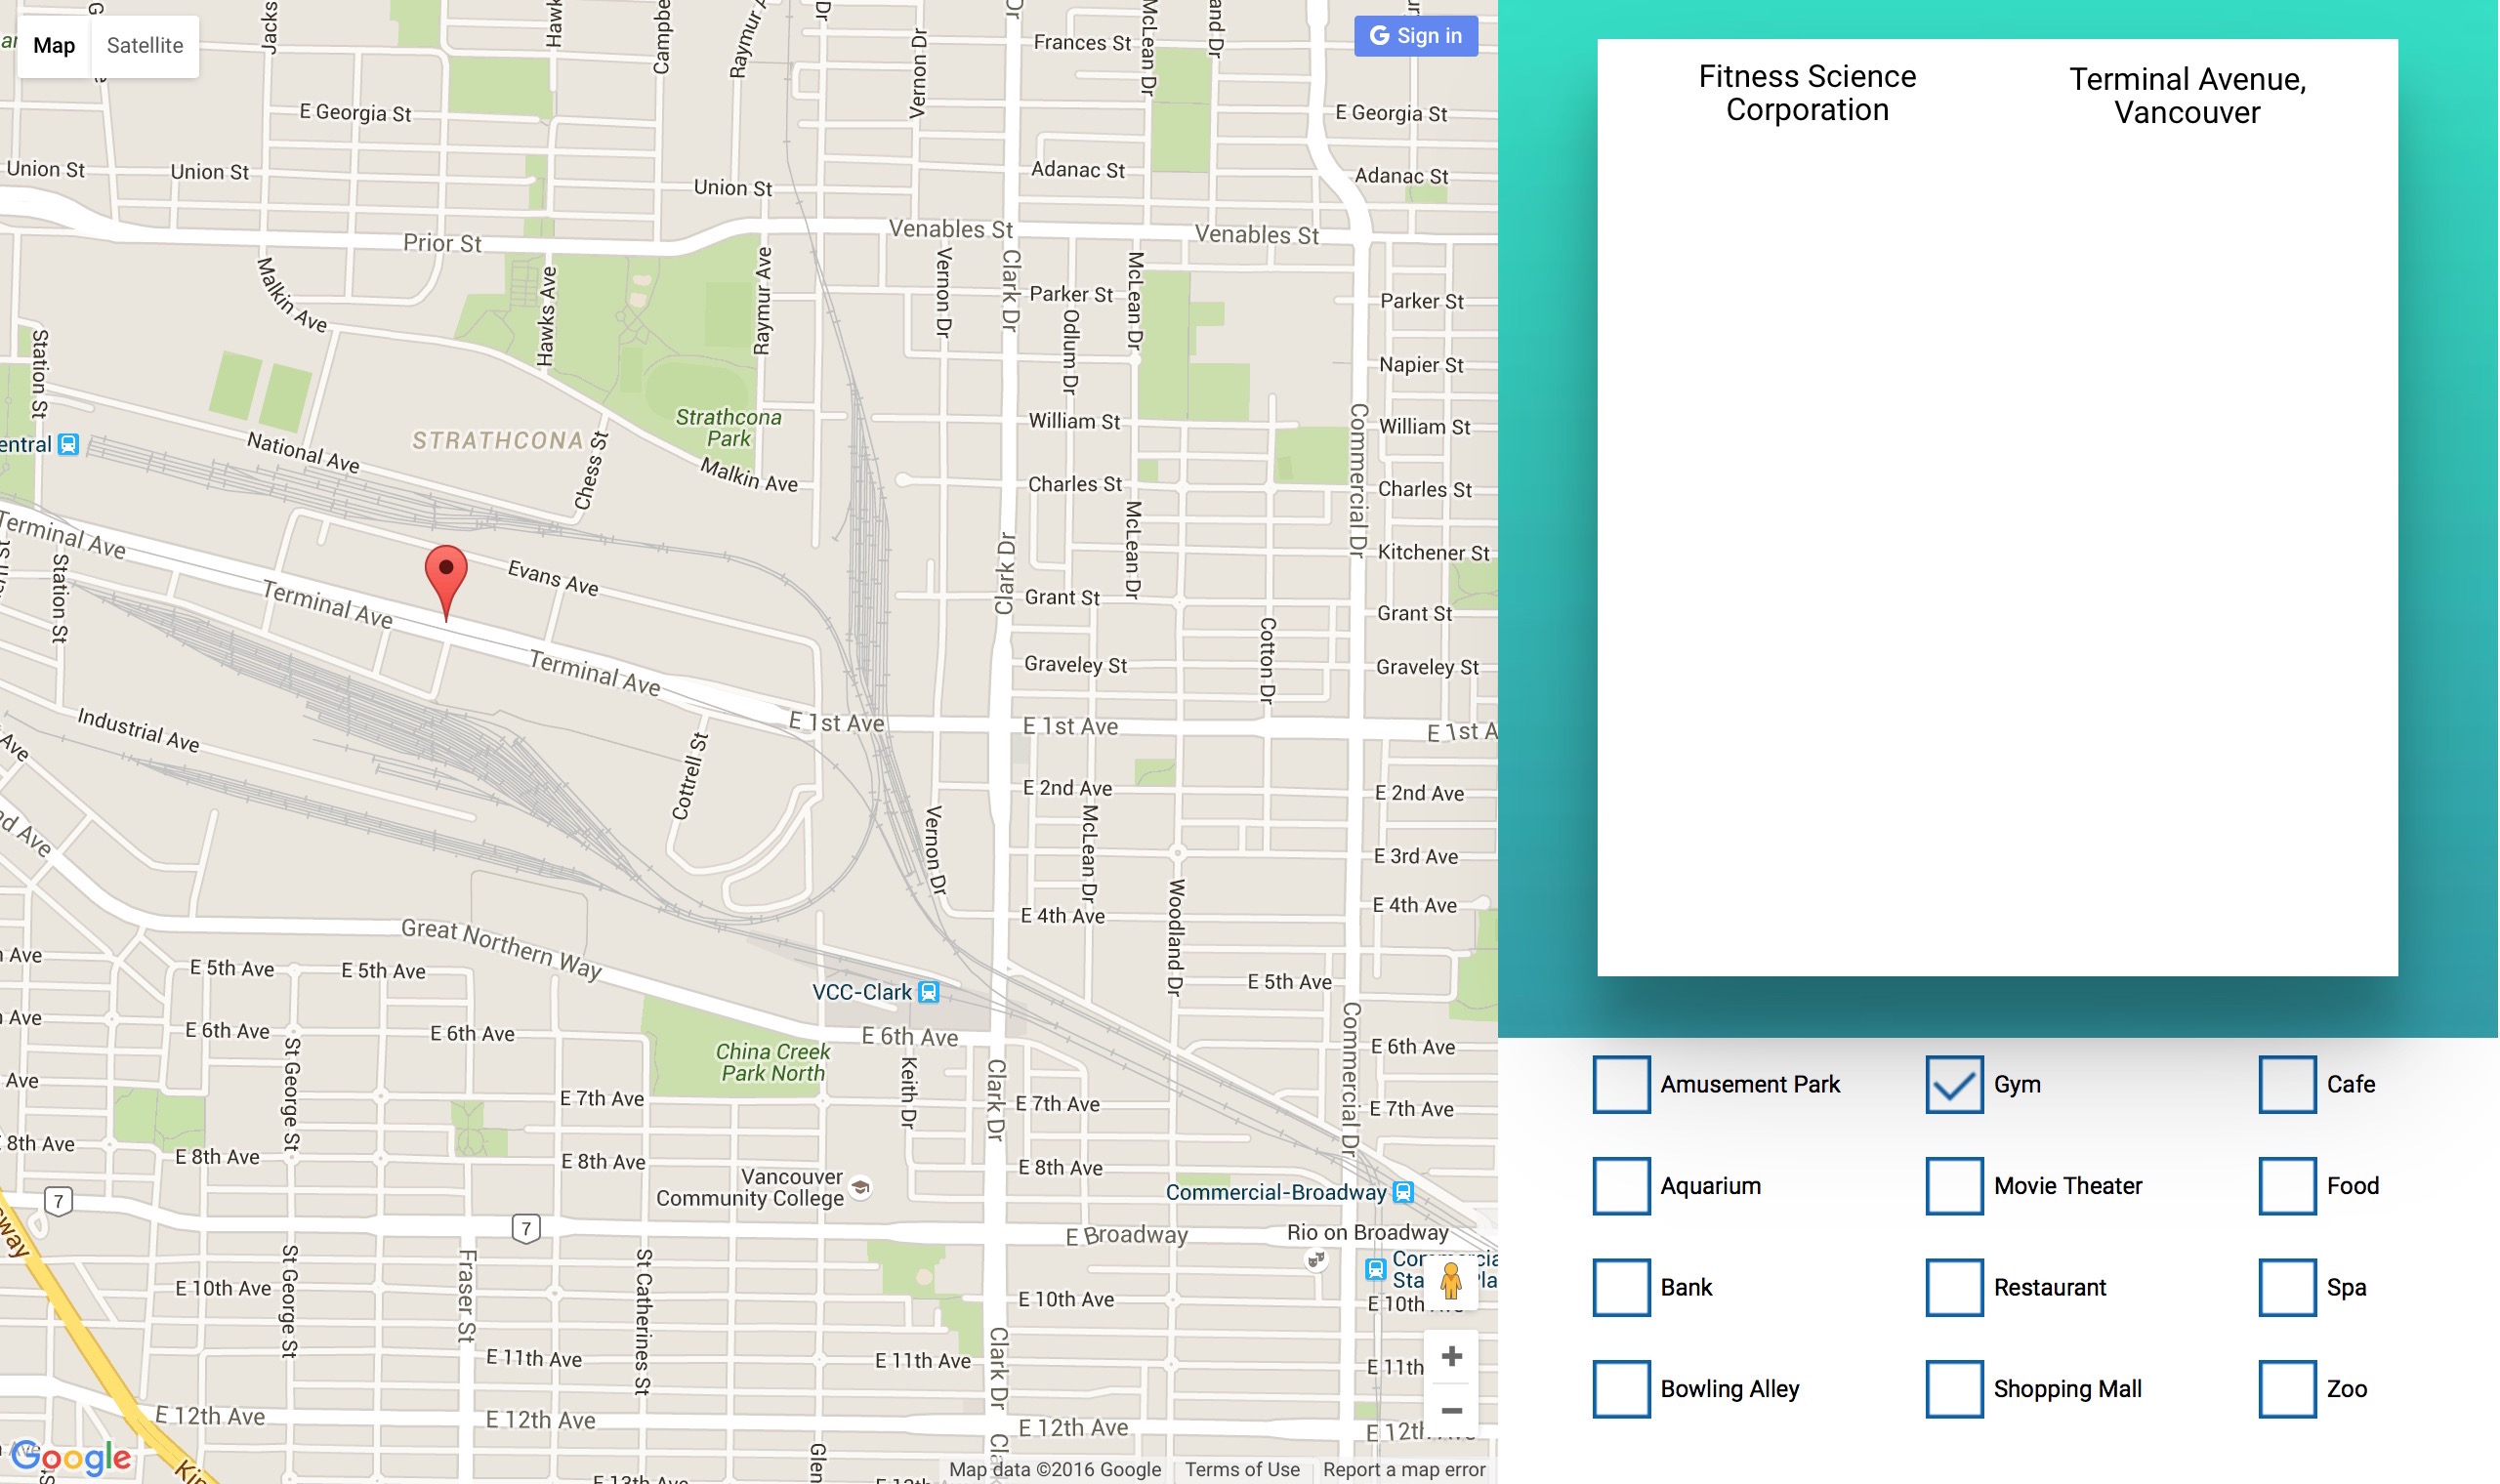Select the Shopping Mall checkbox
The image size is (2500, 1484).
[x=1954, y=1389]
